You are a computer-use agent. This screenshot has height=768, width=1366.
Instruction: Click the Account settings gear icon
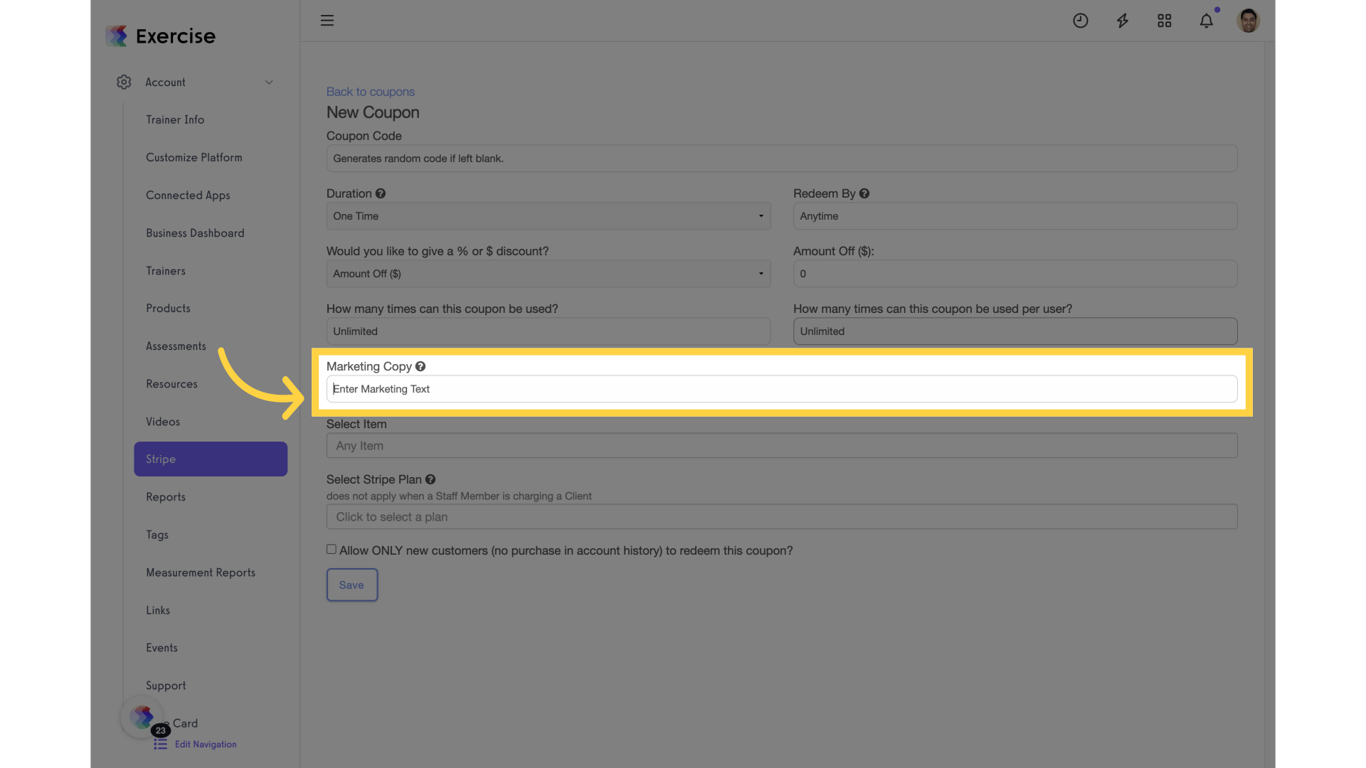(x=124, y=82)
